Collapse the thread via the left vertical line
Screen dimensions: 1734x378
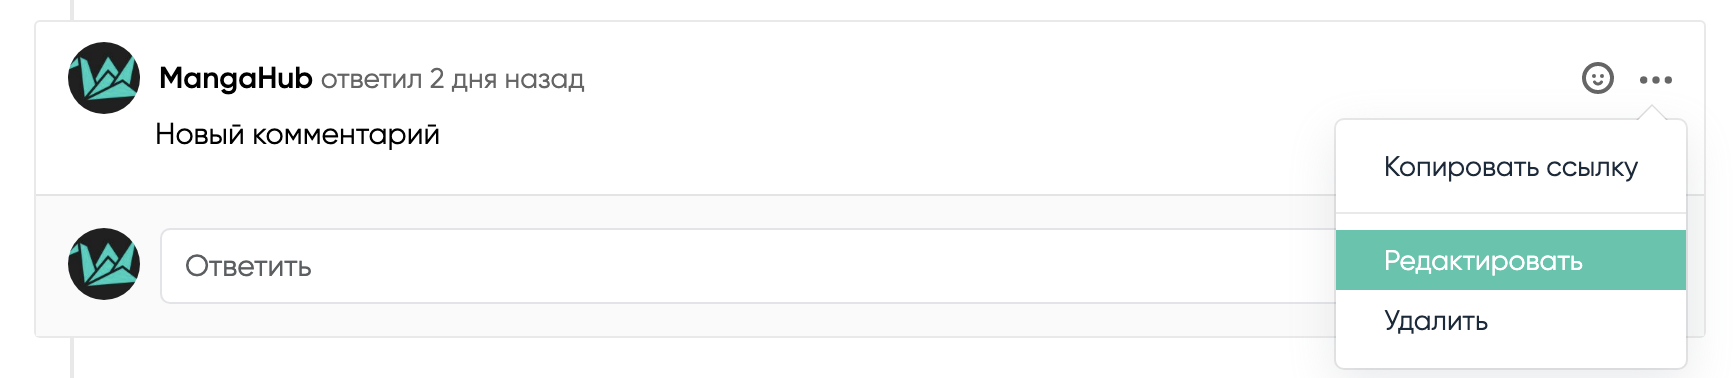tap(72, 10)
